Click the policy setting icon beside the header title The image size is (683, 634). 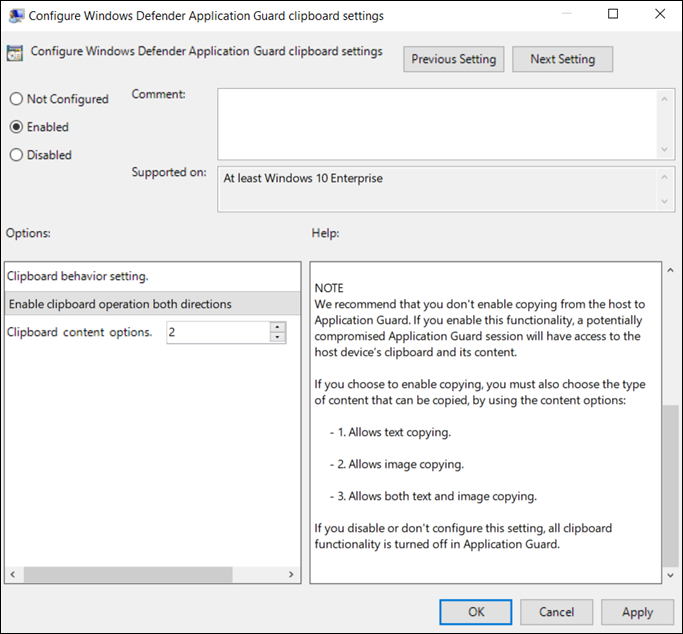click(x=17, y=55)
